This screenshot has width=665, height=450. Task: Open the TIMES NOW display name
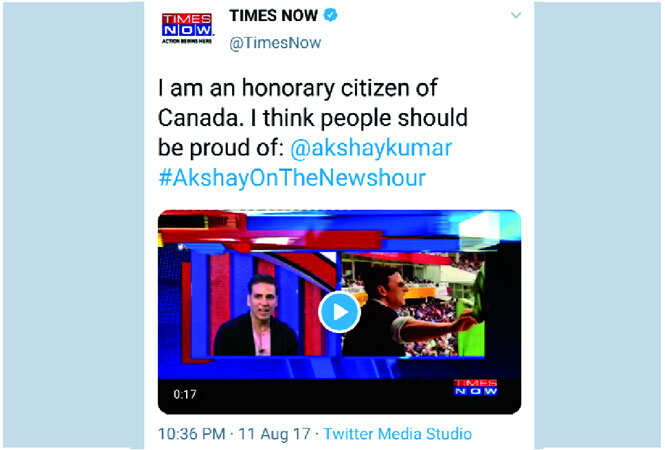274,16
